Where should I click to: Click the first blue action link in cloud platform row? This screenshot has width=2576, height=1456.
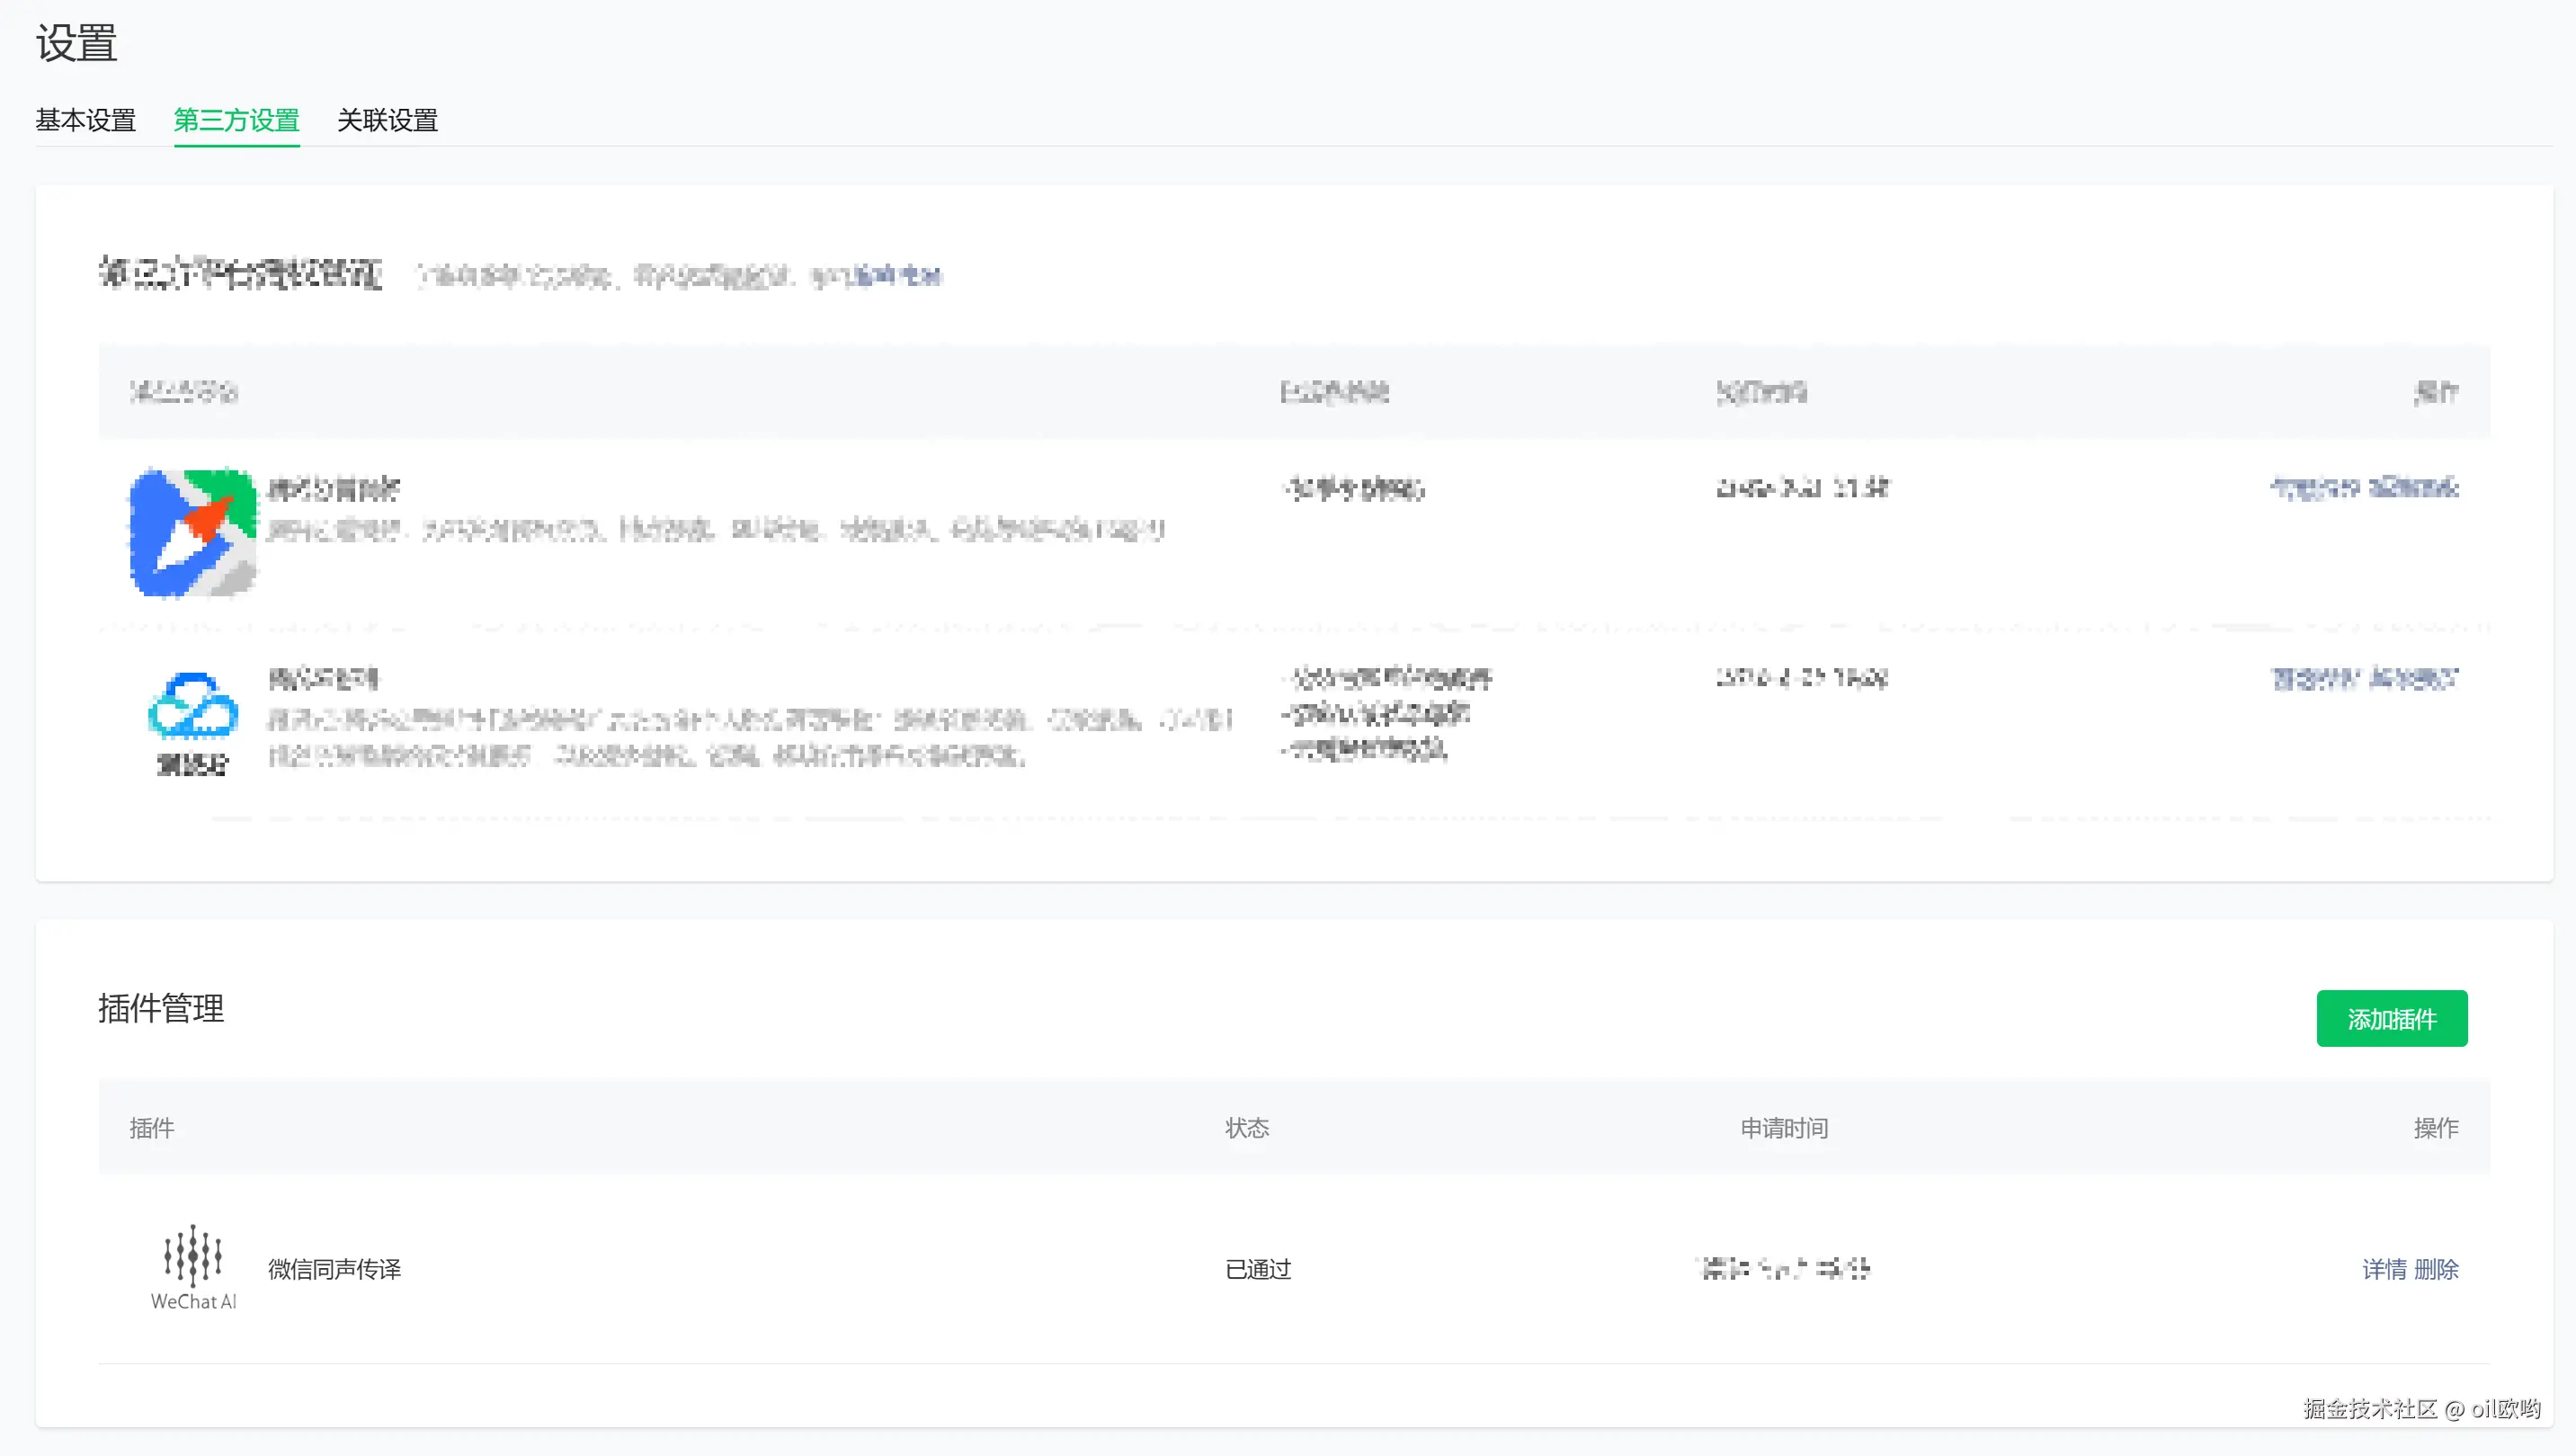(x=2314, y=679)
